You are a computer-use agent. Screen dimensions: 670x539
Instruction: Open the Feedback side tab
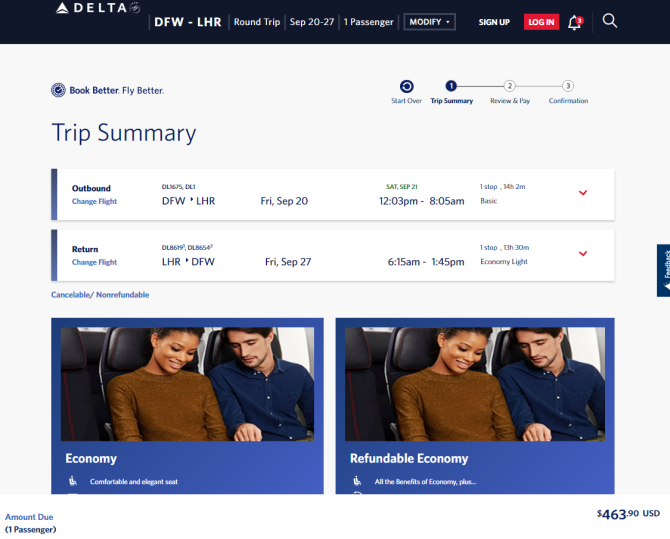point(664,270)
